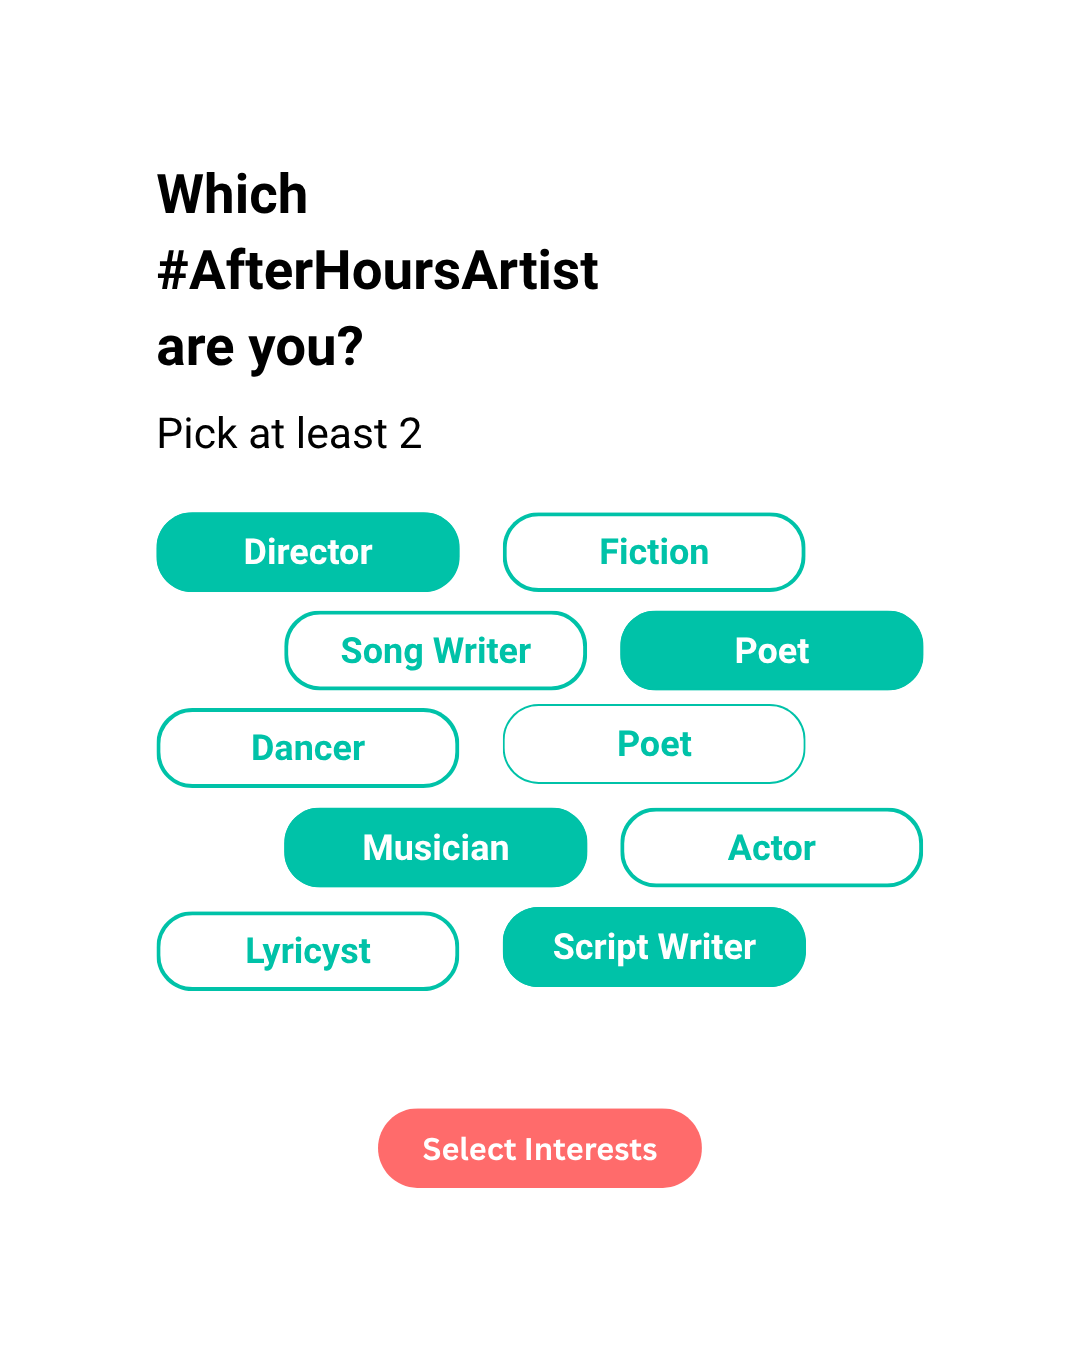This screenshot has width=1080, height=1350.
Task: Select the outlined white Poet chip
Action: click(654, 744)
